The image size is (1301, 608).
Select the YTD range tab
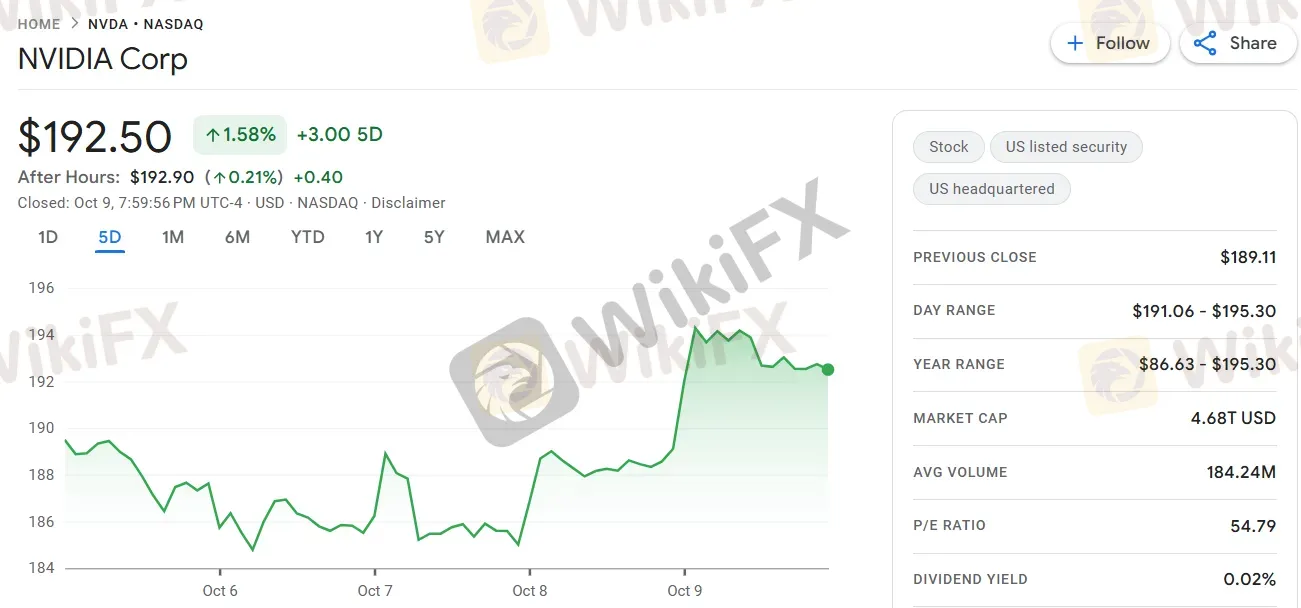(307, 237)
